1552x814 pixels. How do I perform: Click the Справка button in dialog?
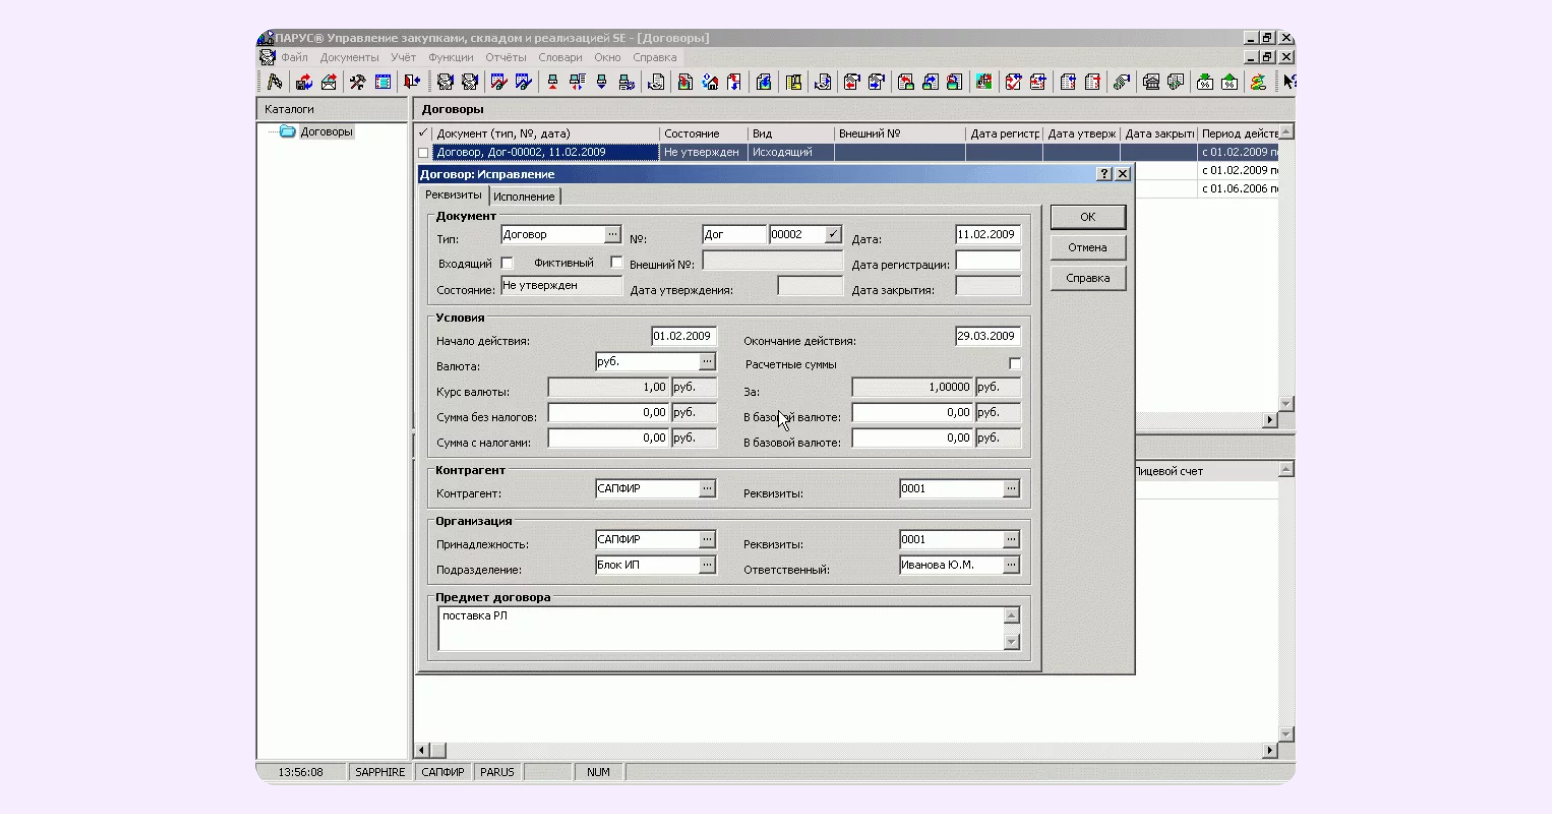1088,278
